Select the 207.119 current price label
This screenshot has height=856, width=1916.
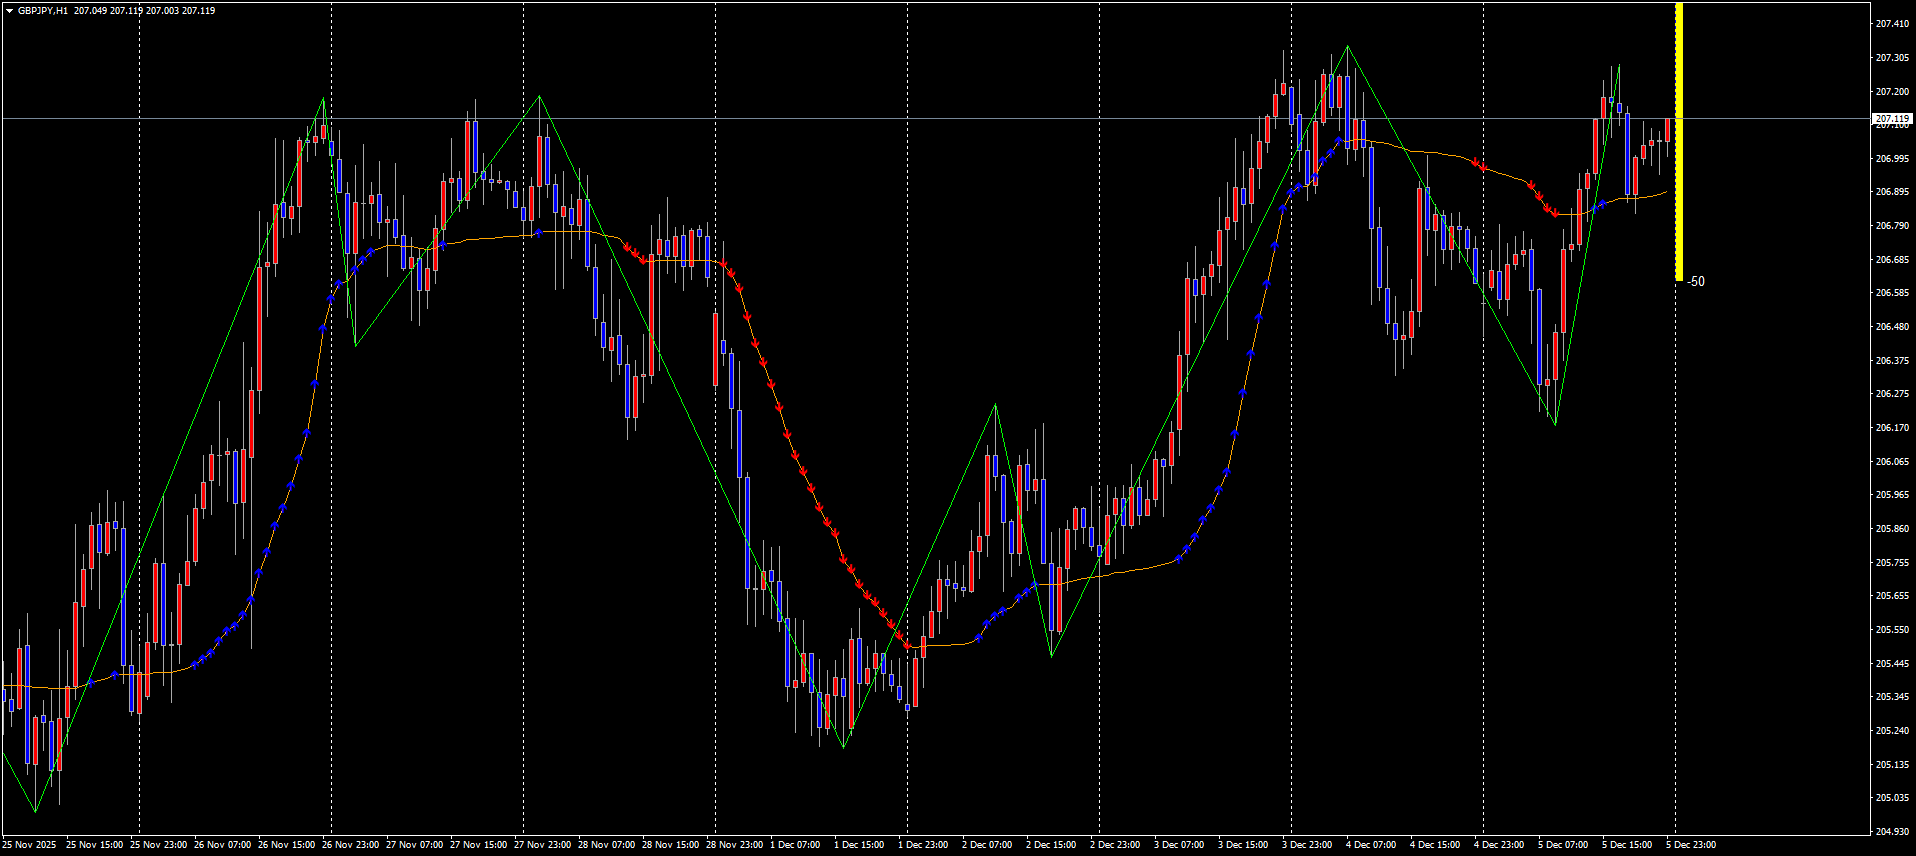(x=1892, y=119)
